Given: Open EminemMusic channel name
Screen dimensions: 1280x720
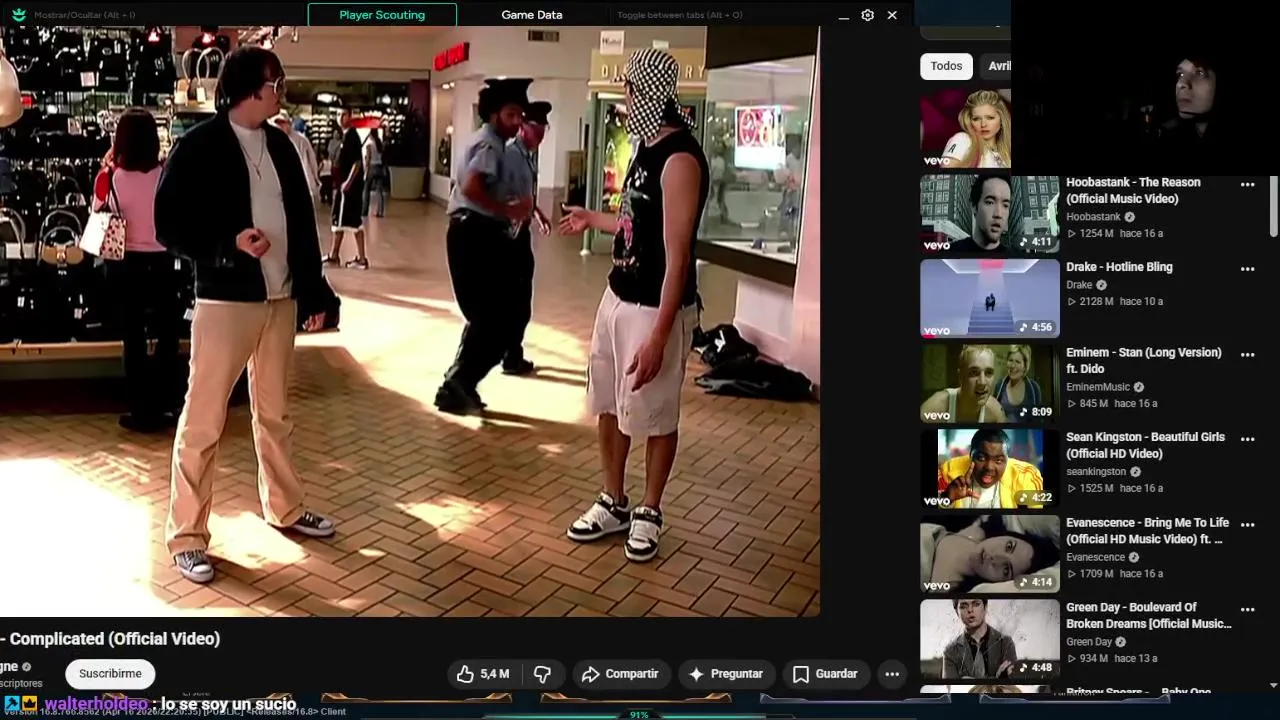Looking at the screenshot, I should click(x=1098, y=387).
